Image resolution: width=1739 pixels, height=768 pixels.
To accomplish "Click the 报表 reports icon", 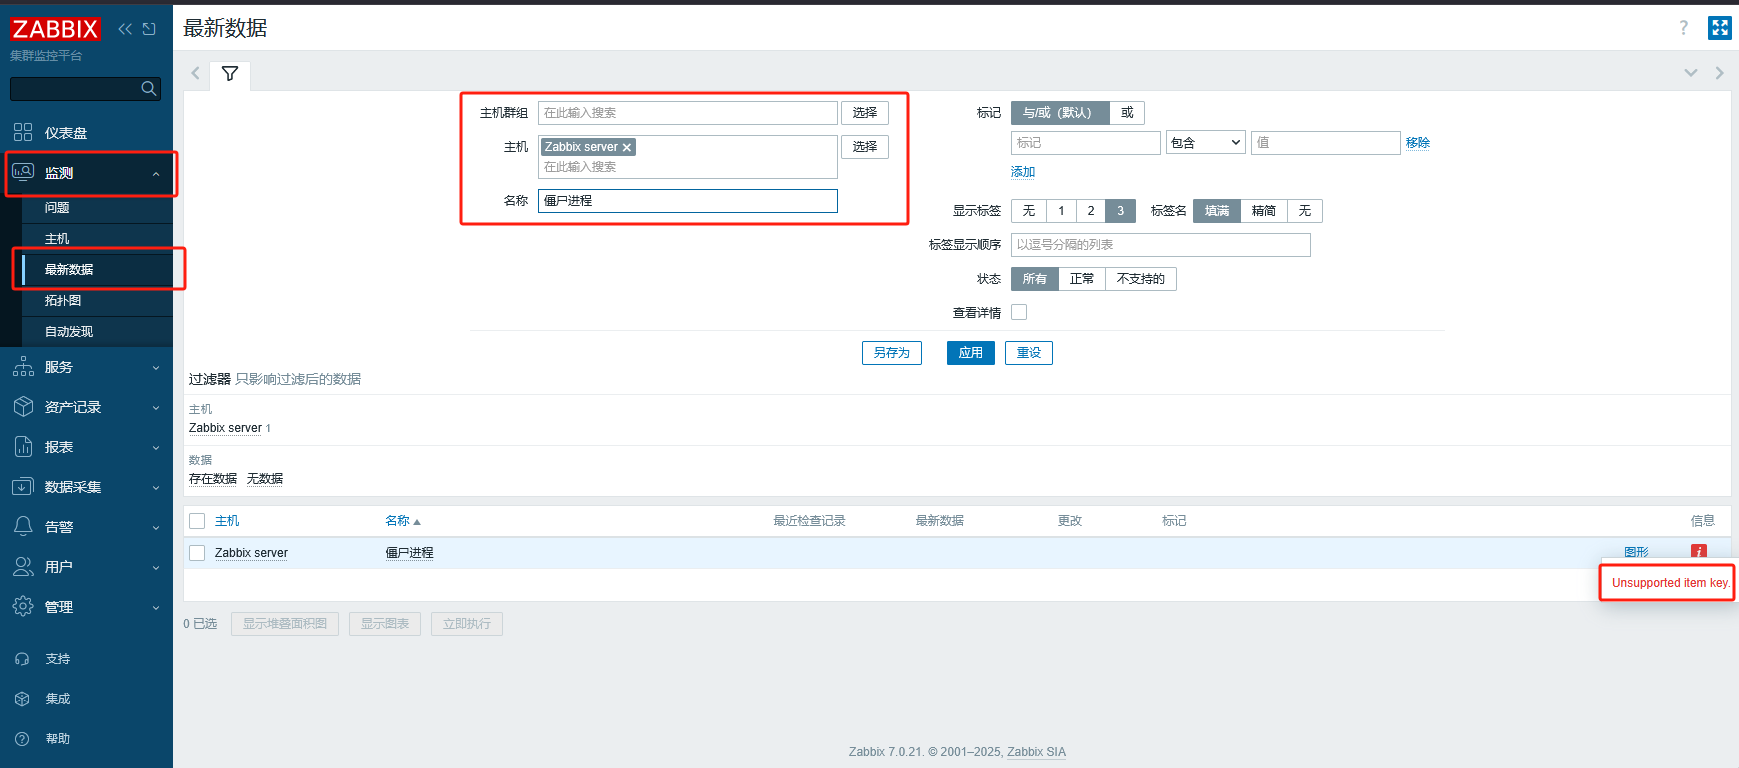I will tap(23, 447).
